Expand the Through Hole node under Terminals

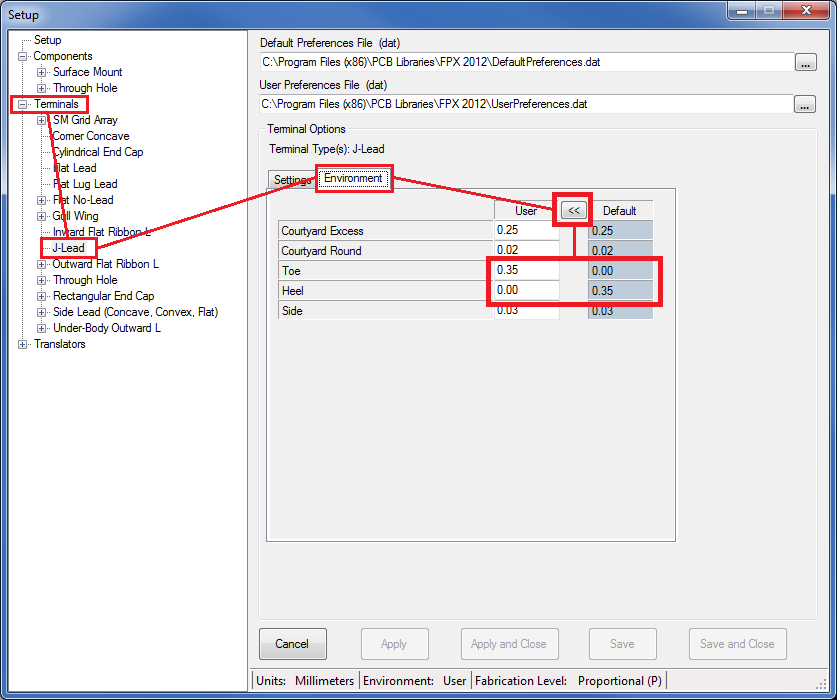pos(41,280)
